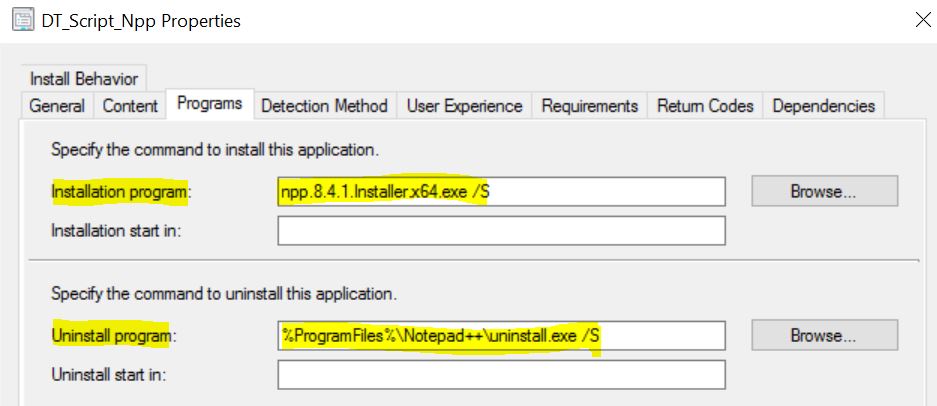The width and height of the screenshot is (937, 406).
Task: Click the Installation program input field
Action: (x=501, y=191)
